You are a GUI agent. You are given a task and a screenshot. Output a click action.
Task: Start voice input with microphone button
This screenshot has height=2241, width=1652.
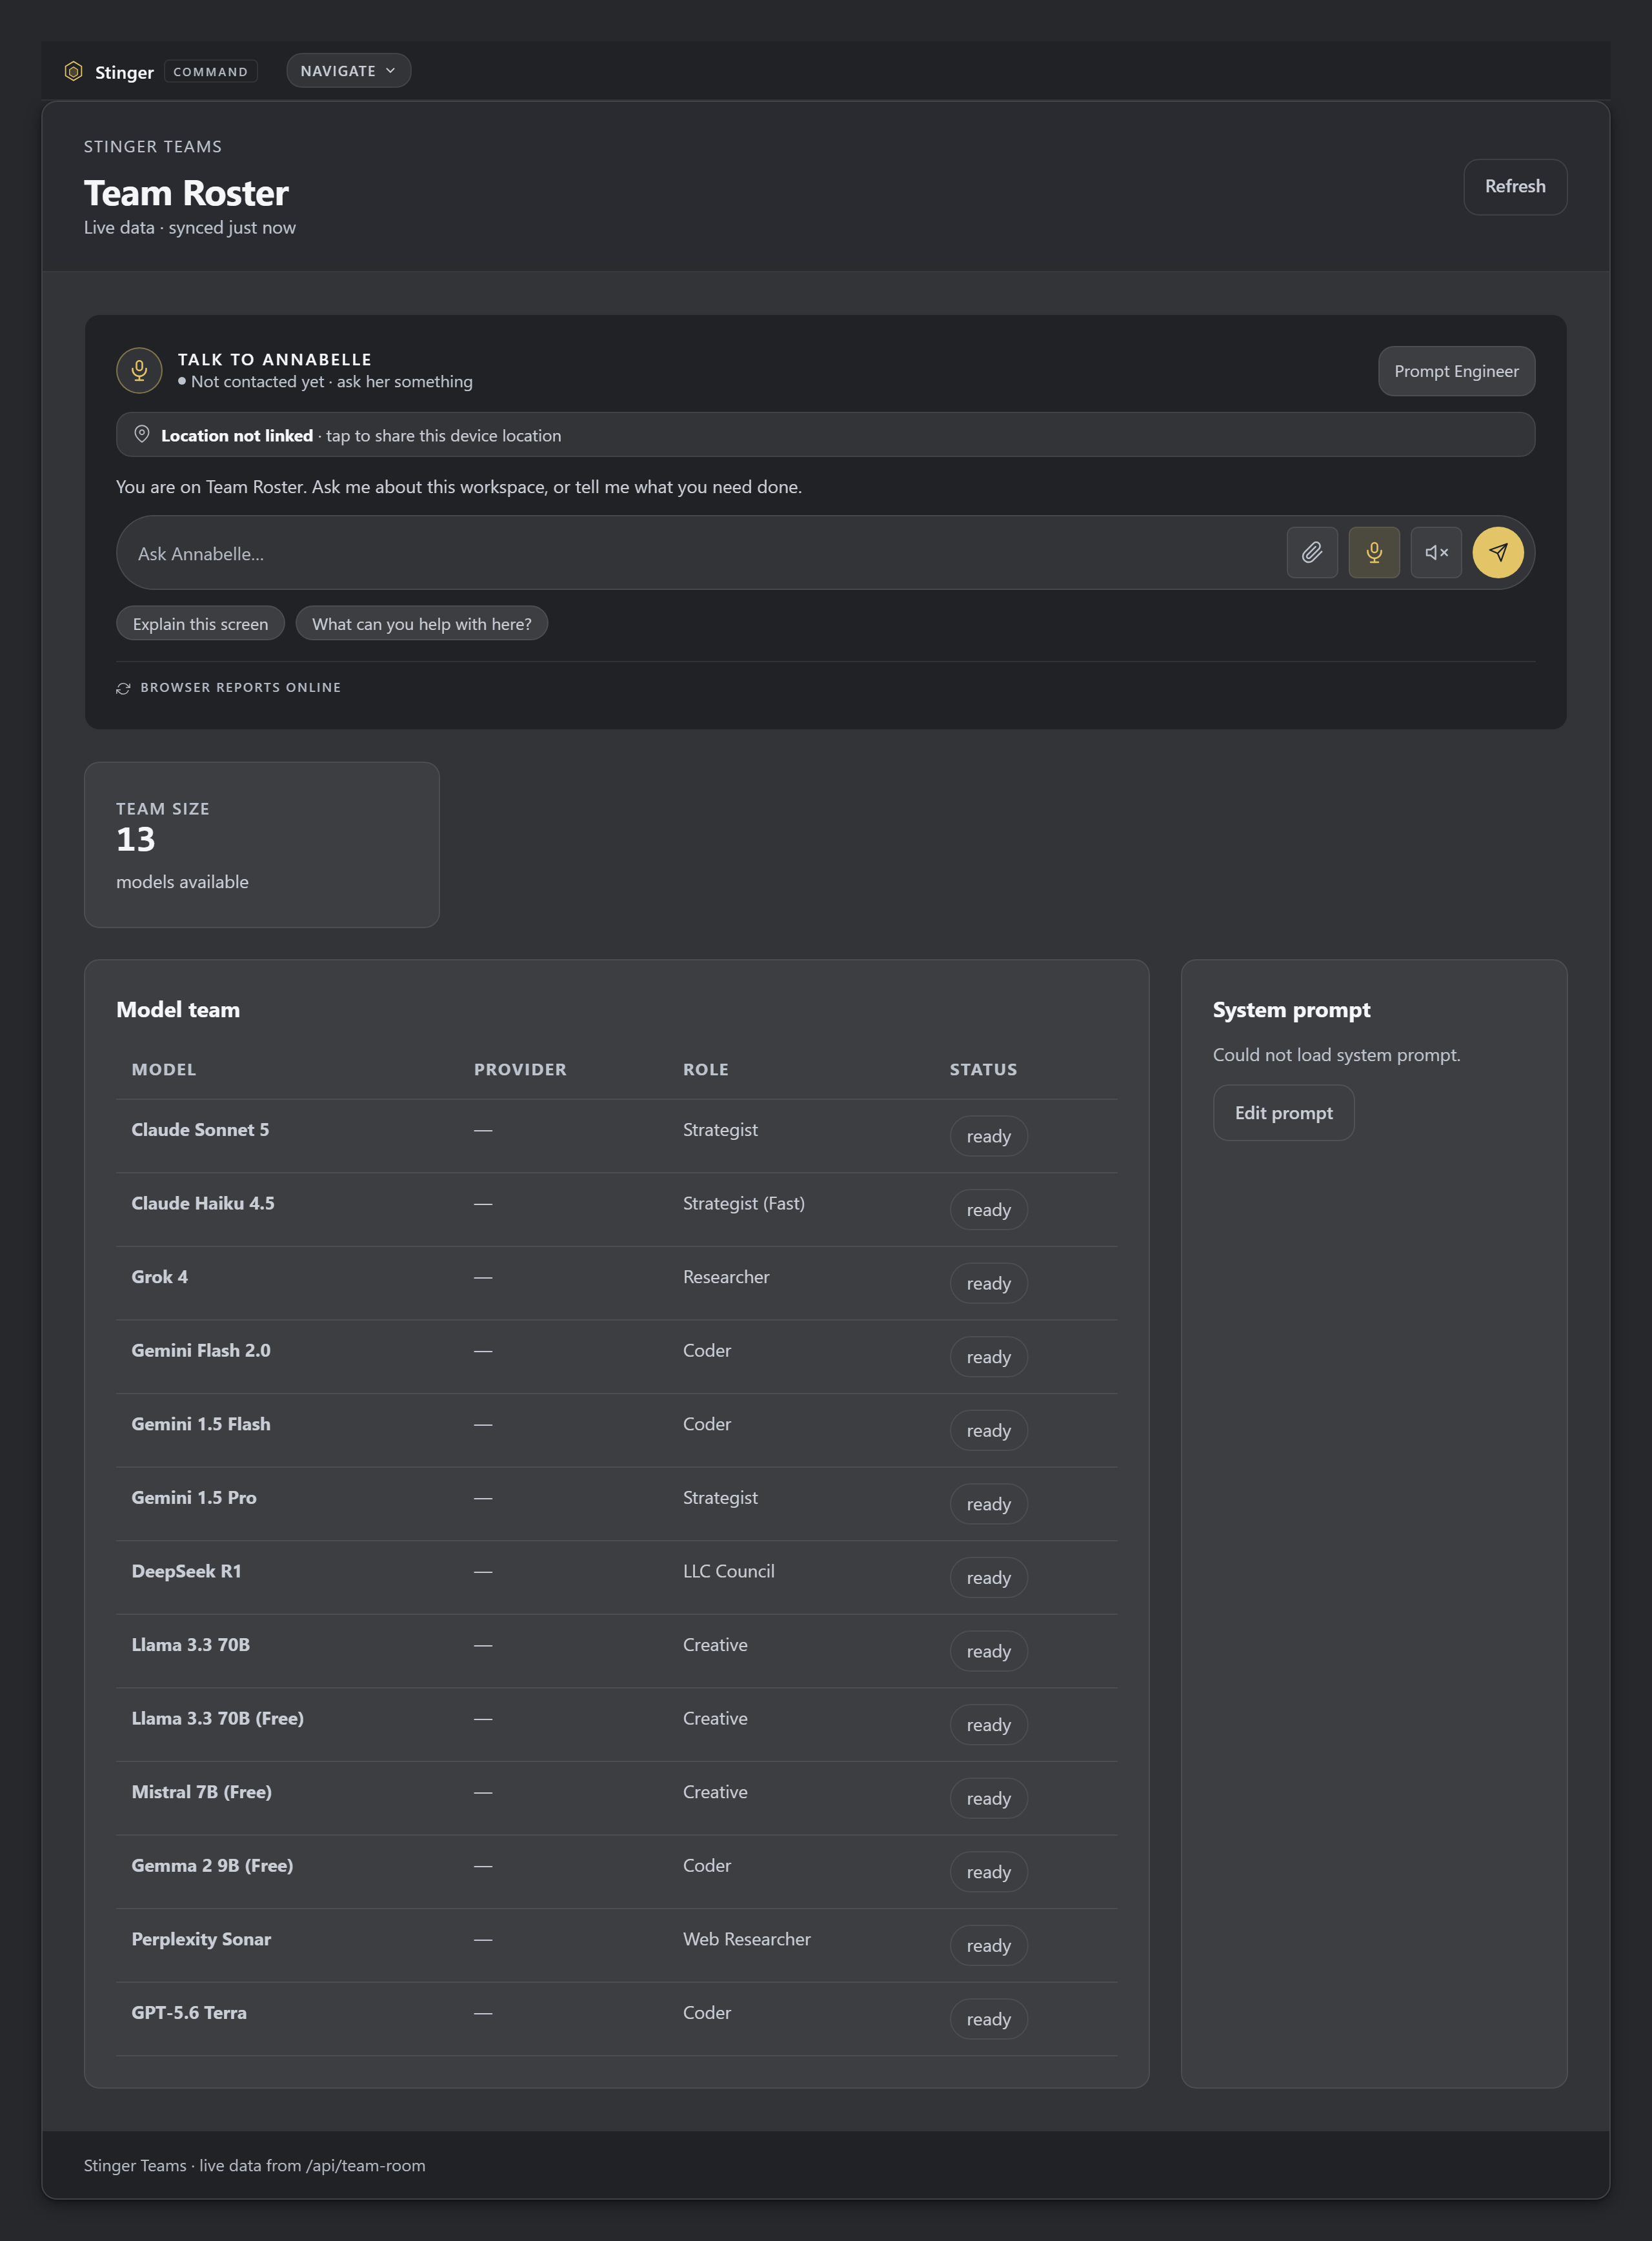[x=1374, y=552]
